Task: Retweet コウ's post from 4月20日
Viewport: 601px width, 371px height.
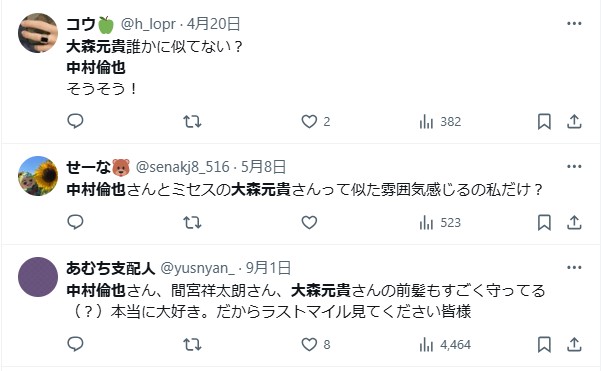Action: coord(192,121)
